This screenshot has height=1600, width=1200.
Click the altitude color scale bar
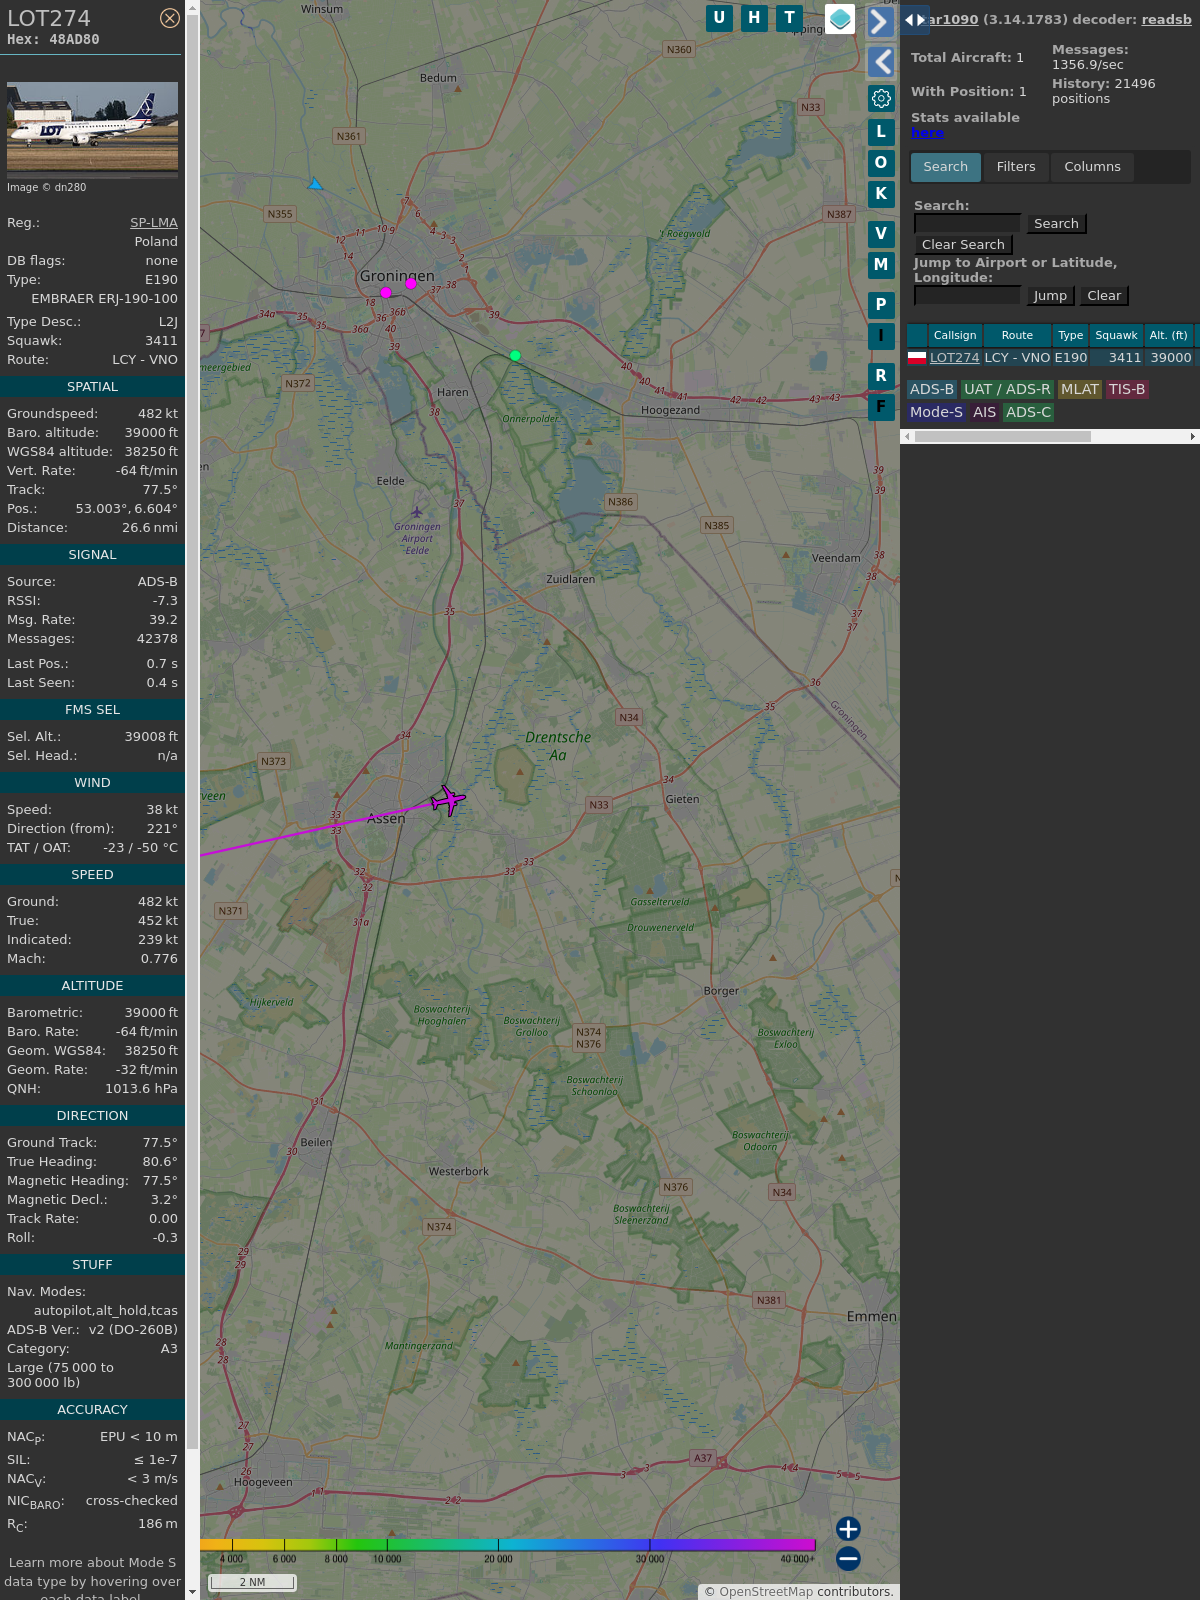[x=508, y=1545]
